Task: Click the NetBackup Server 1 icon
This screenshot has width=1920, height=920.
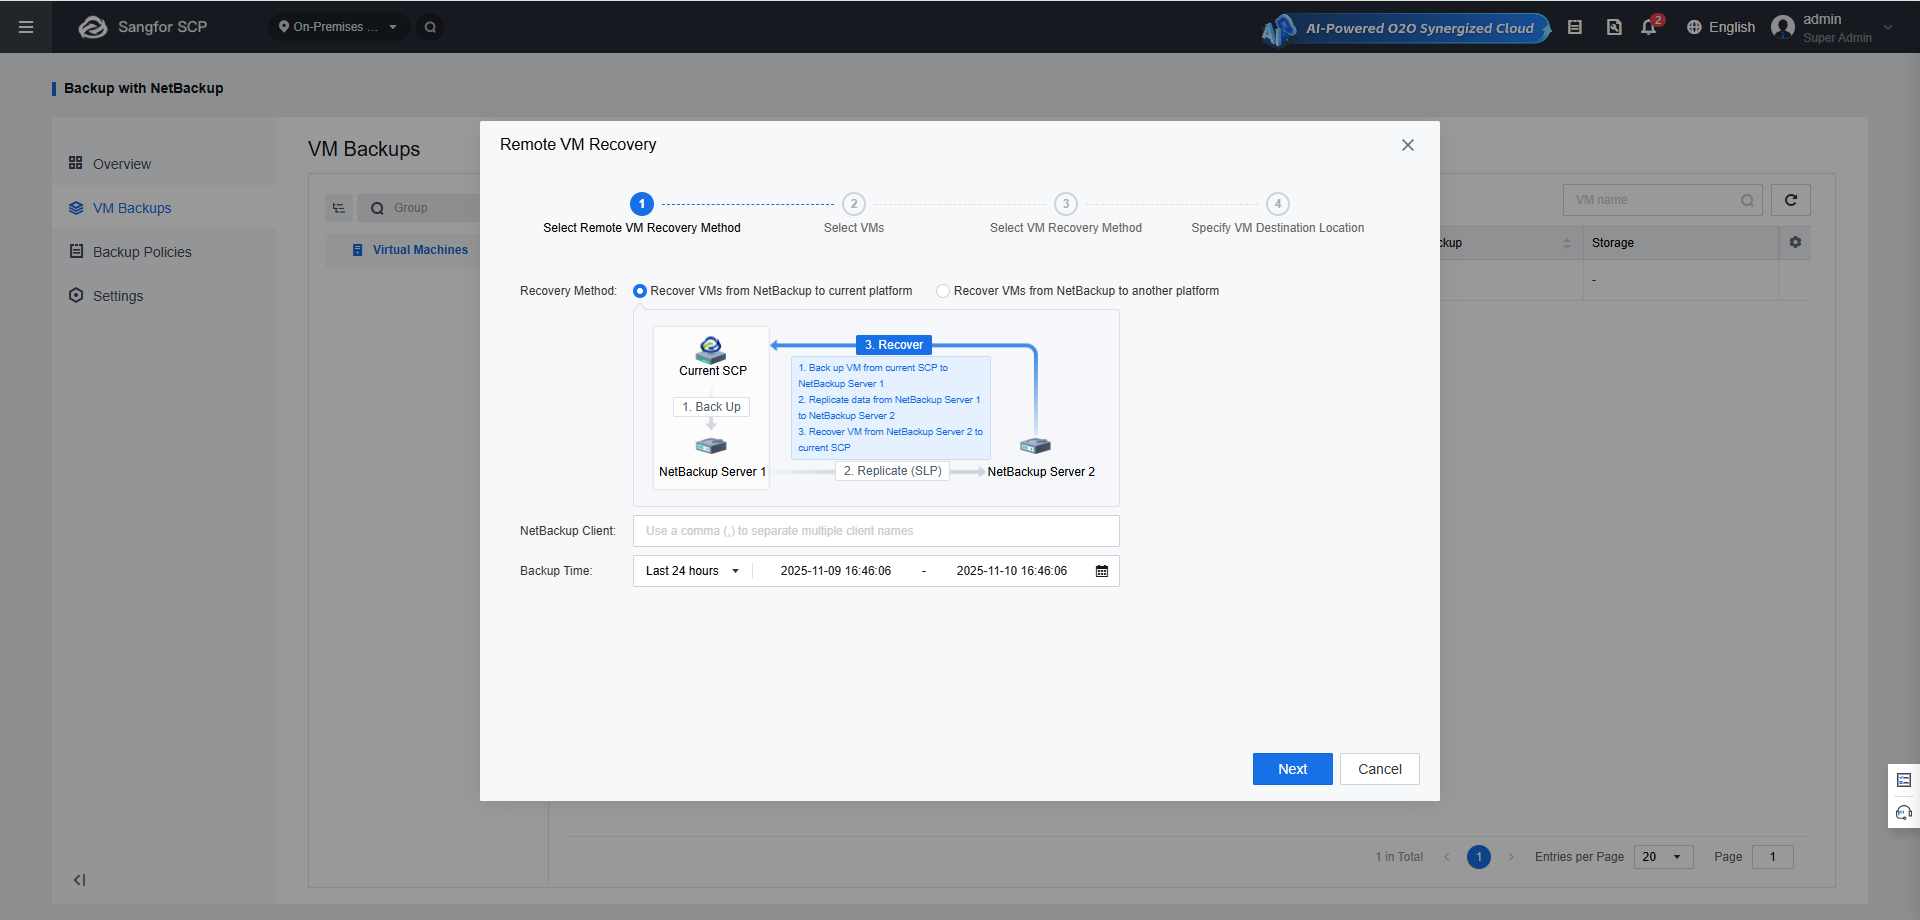Action: point(711,446)
